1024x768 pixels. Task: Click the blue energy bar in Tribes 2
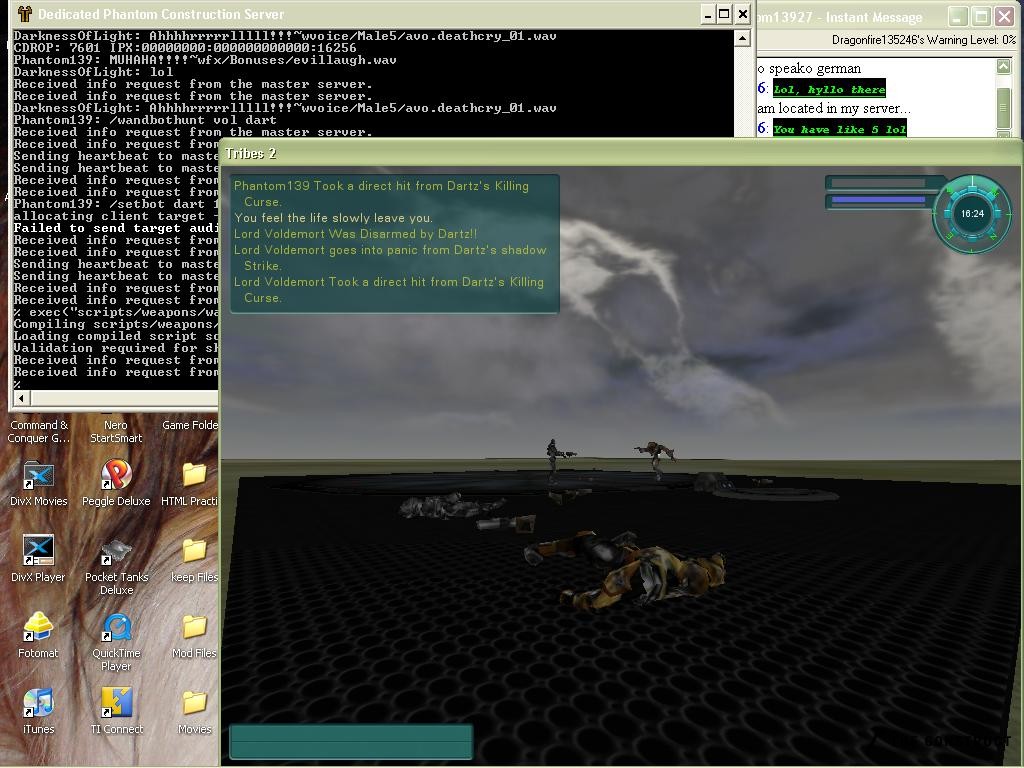coord(879,200)
